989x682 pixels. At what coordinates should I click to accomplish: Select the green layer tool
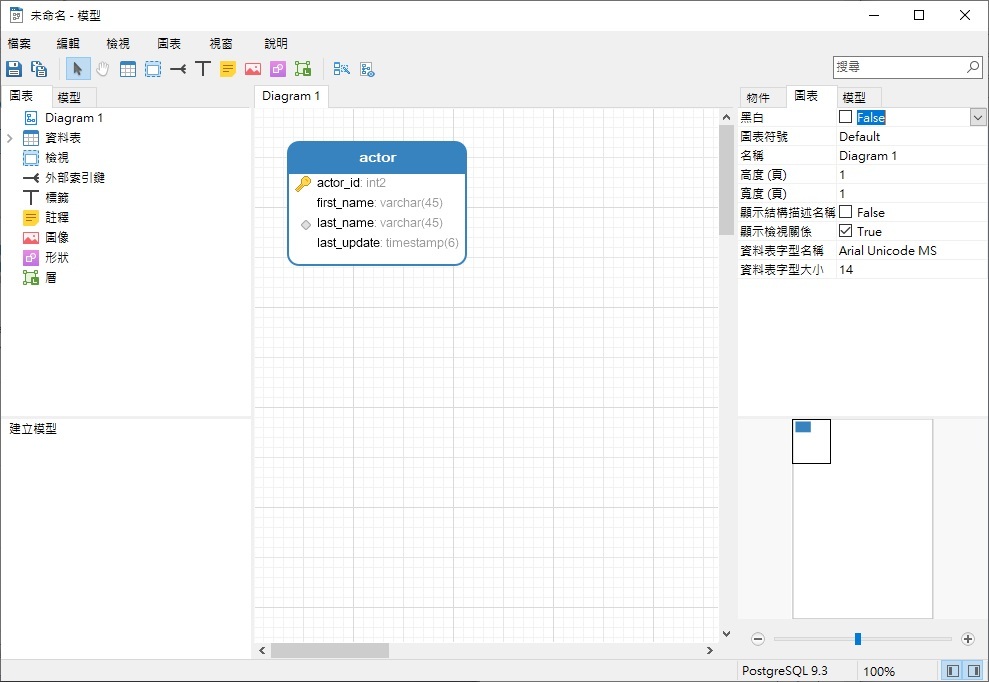tap(303, 69)
